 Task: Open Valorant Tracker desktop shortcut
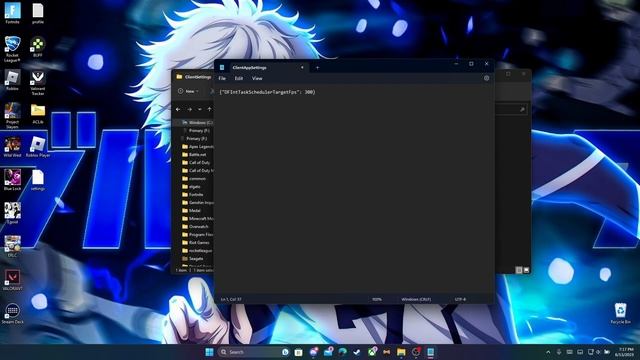(38, 82)
